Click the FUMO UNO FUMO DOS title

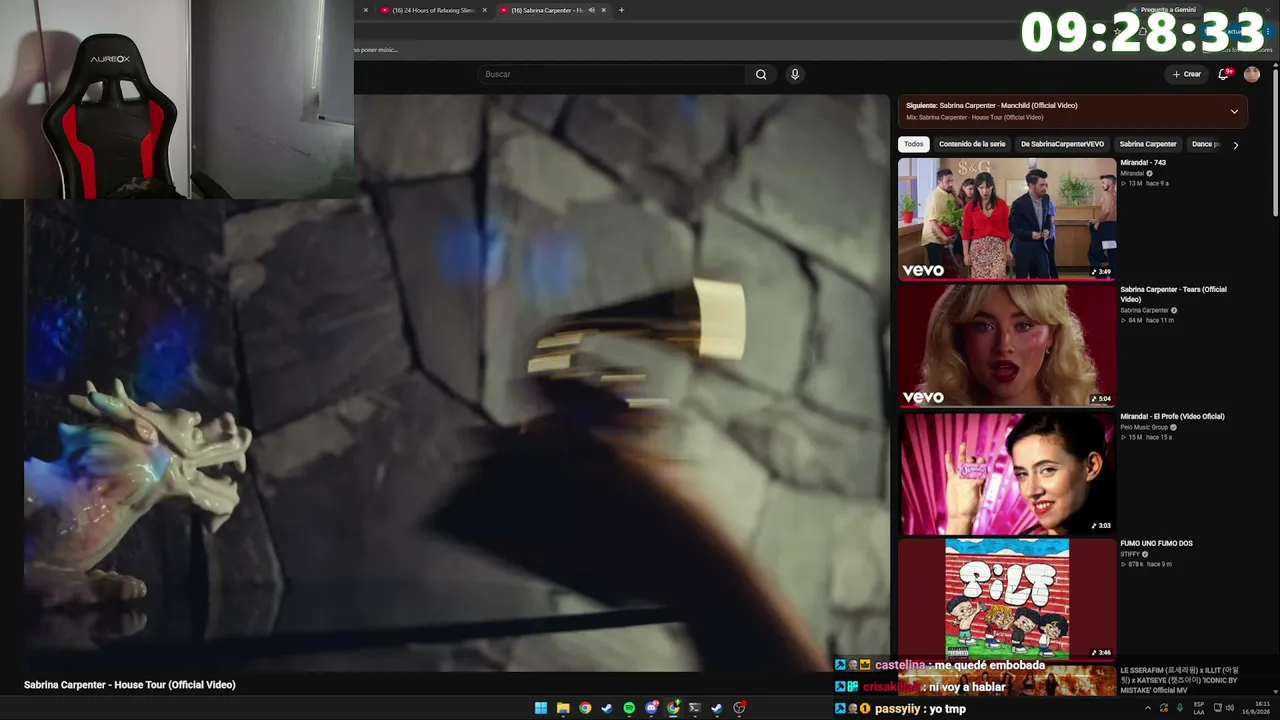coord(1156,543)
